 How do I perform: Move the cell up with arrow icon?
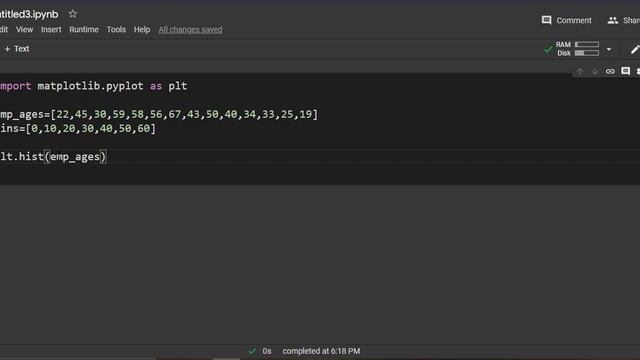[580, 71]
